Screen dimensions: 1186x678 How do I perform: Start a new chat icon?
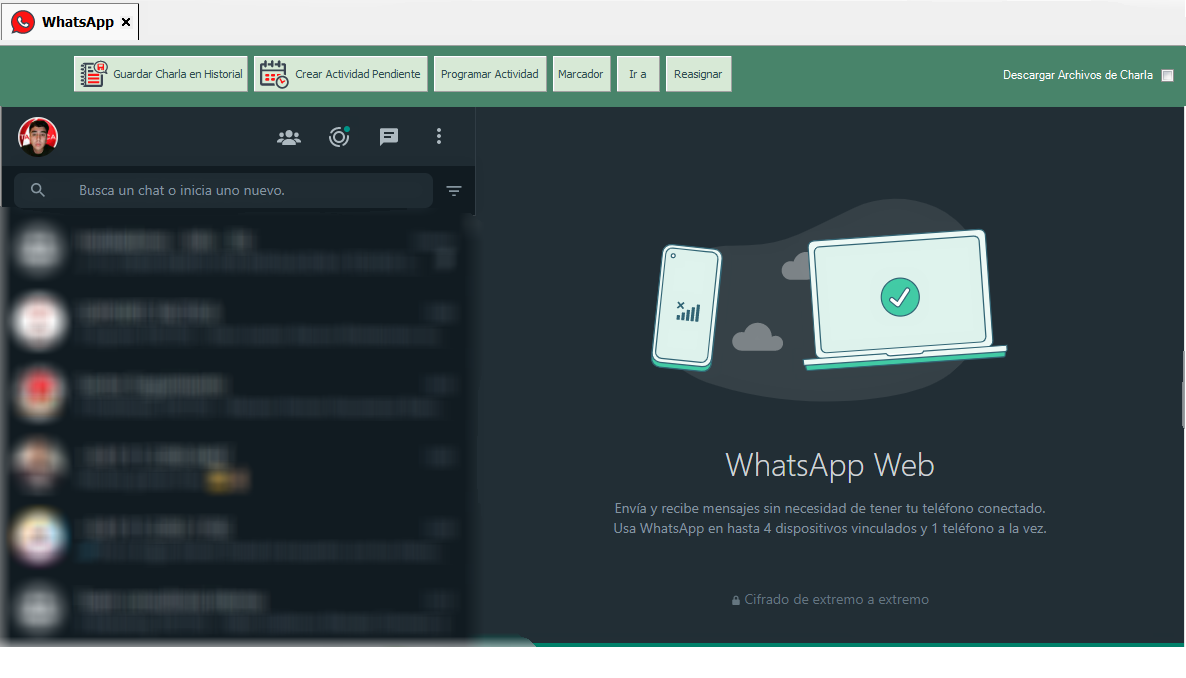389,137
